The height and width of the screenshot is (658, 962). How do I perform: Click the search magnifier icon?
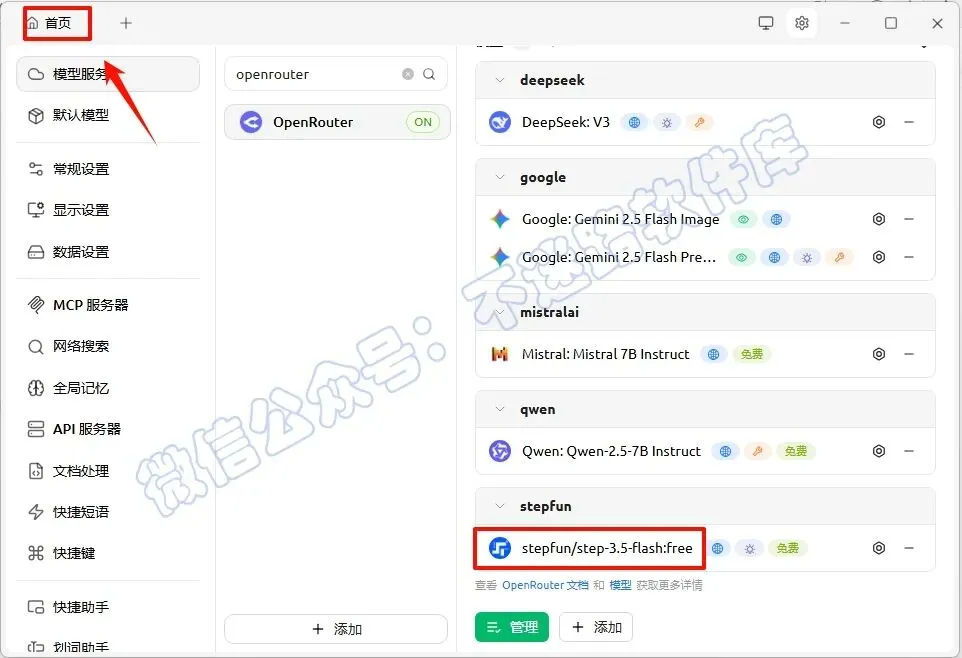click(x=429, y=74)
